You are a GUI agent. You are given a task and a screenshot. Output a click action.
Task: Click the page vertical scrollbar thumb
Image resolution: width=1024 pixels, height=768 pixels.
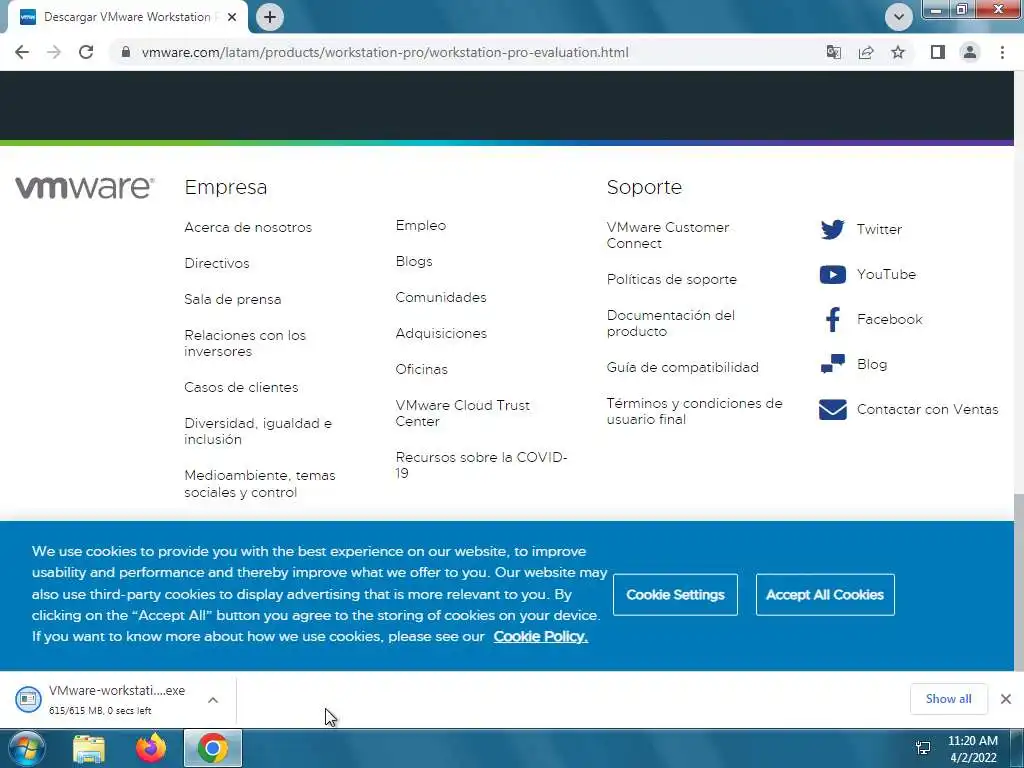(x=1019, y=583)
